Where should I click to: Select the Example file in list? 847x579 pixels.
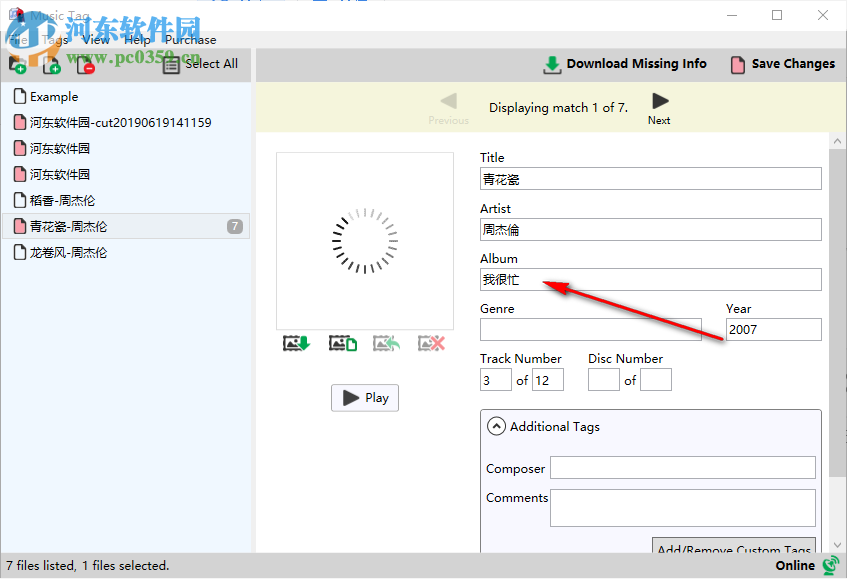[126, 97]
